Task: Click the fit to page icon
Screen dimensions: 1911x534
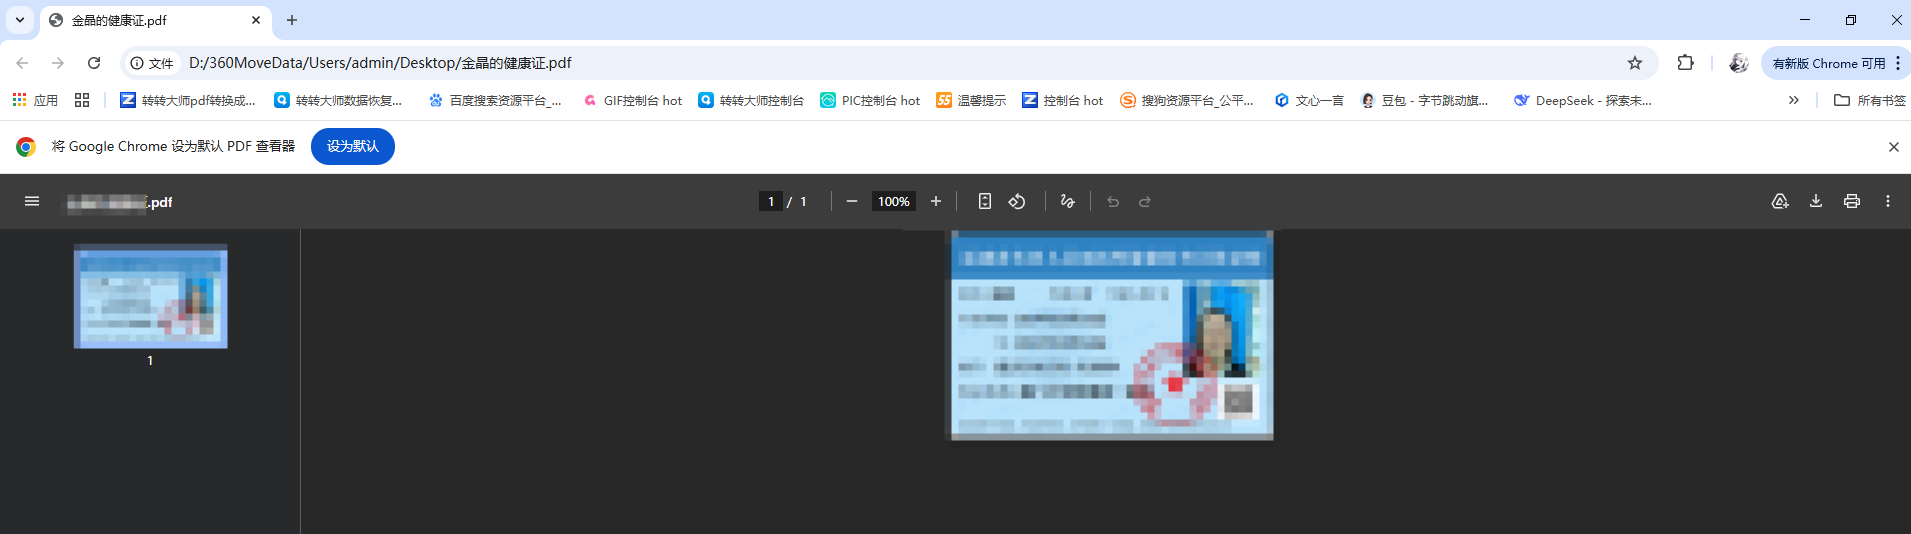Action: pos(985,201)
